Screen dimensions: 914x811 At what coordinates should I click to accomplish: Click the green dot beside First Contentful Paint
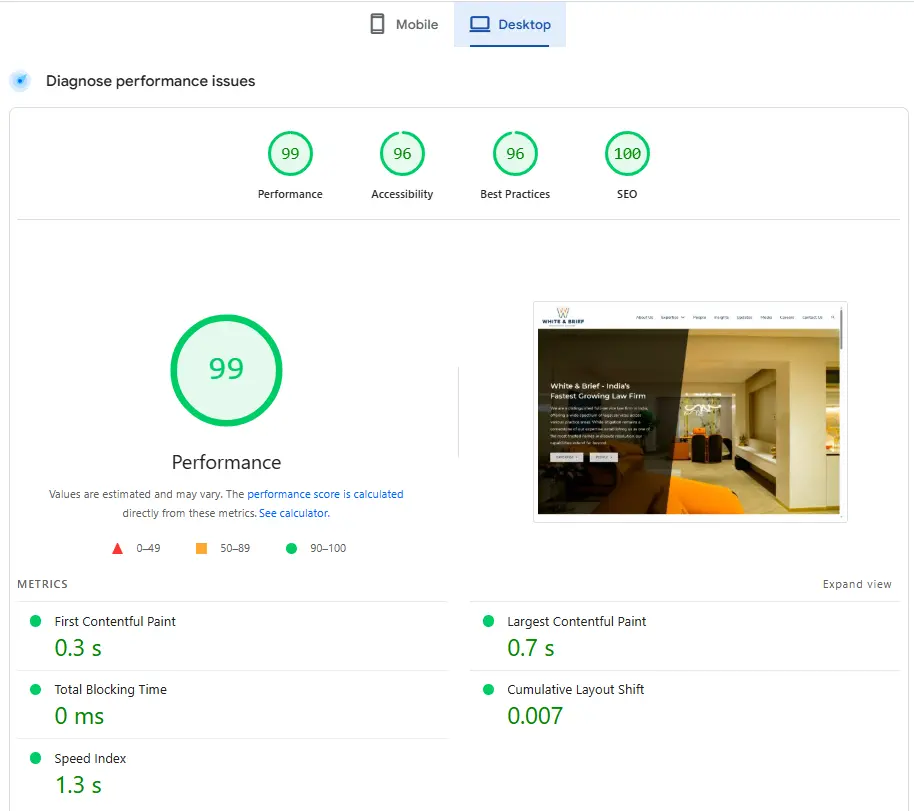coord(36,621)
